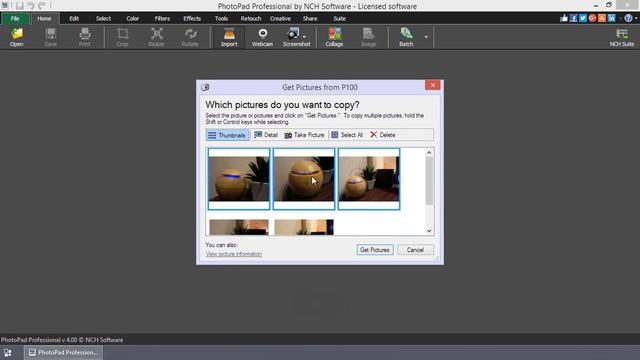Viewport: 640px width, 360px height.
Task: Click the thumbnail list scroll down arrow
Action: (x=429, y=231)
